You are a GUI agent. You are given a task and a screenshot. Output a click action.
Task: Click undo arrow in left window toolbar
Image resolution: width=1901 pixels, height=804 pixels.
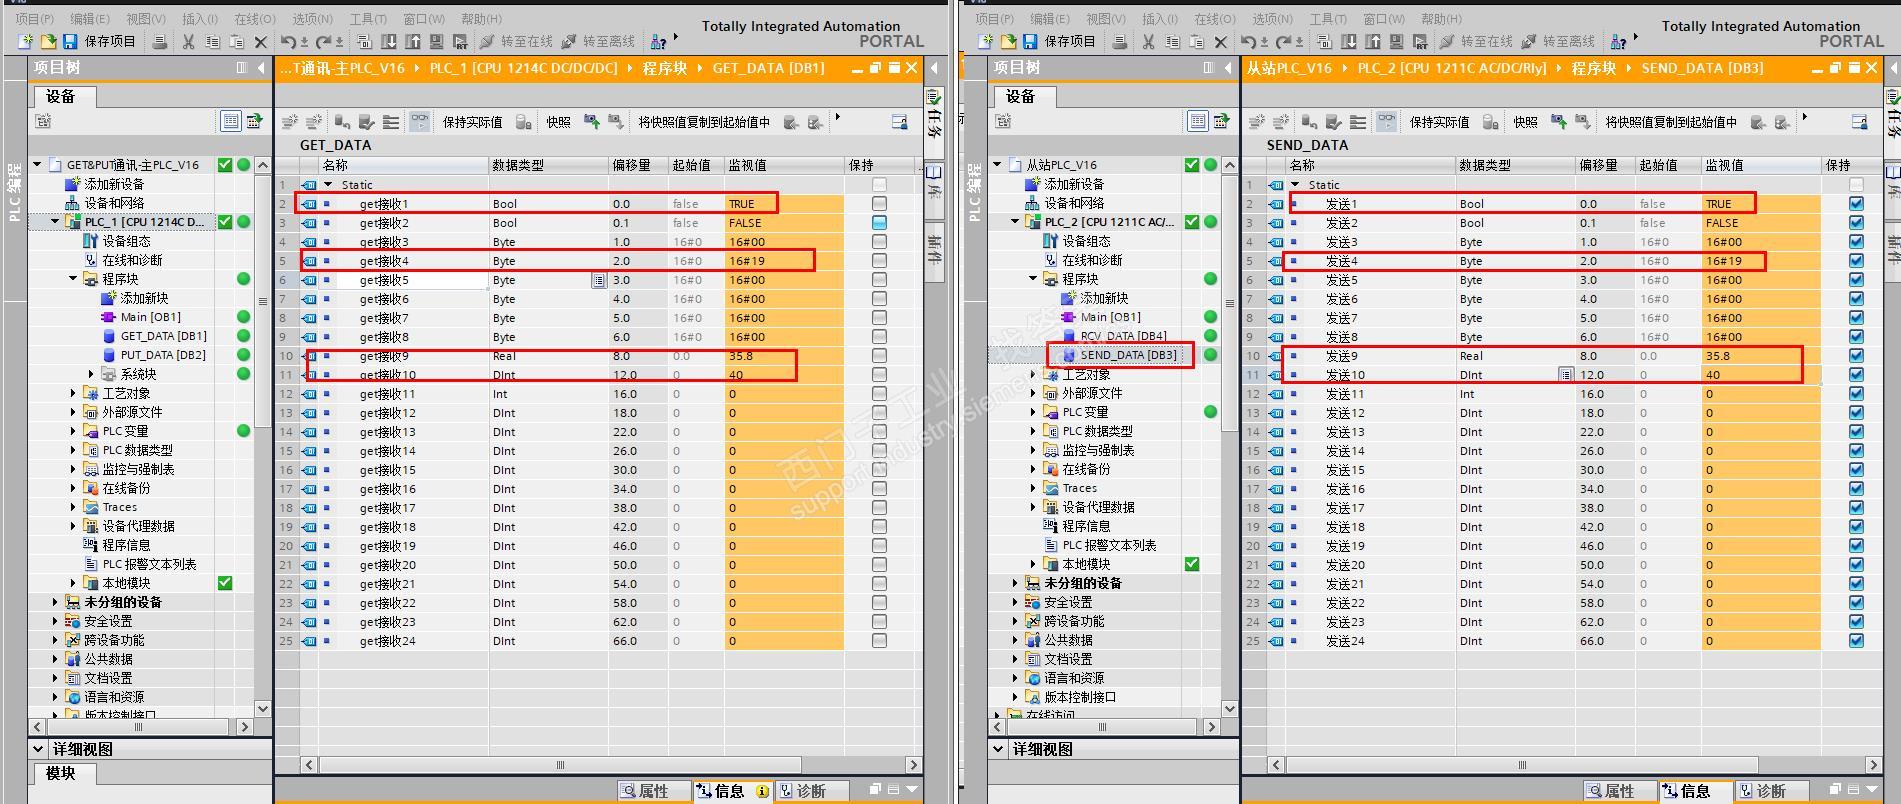click(288, 42)
